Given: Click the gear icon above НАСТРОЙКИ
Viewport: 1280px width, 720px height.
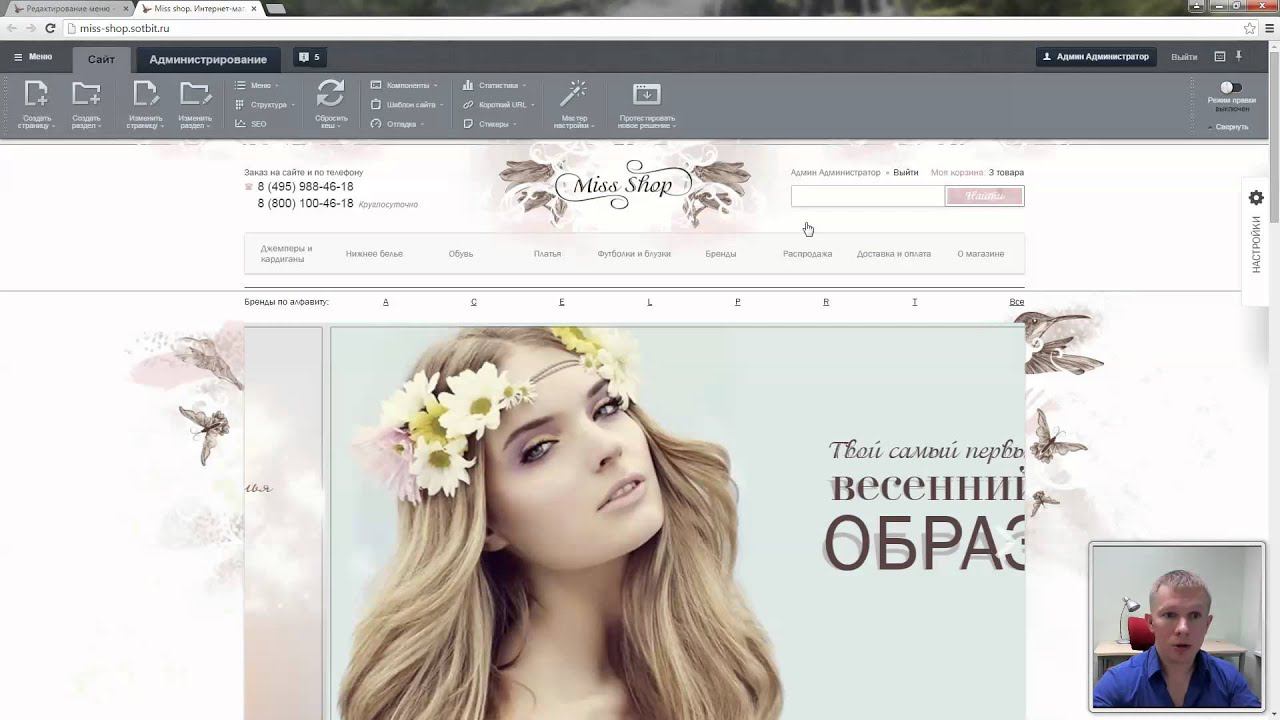Looking at the screenshot, I should coord(1257,198).
